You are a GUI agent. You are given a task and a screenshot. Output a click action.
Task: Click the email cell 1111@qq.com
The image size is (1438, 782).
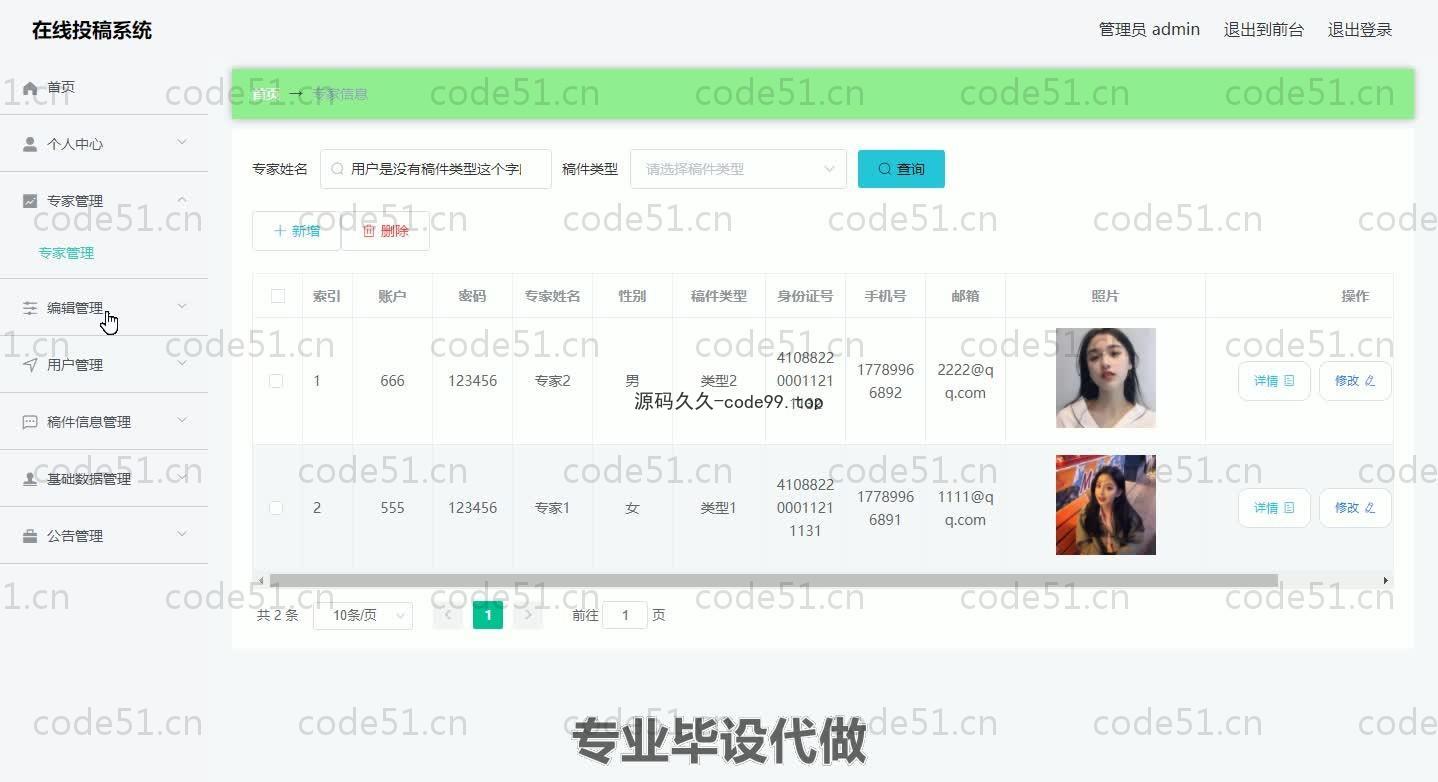tap(965, 508)
